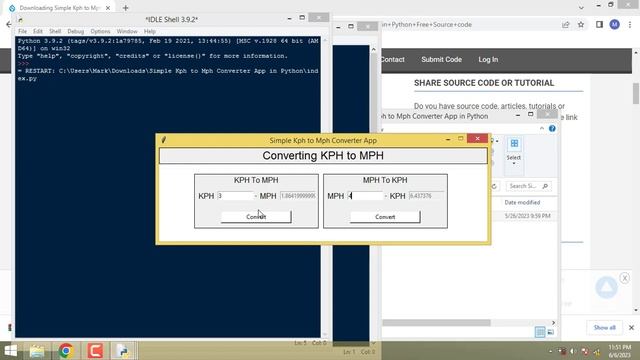Viewport: 640px width, 360px height.
Task: Open the Help icon in File Explorer
Action: 552,129
